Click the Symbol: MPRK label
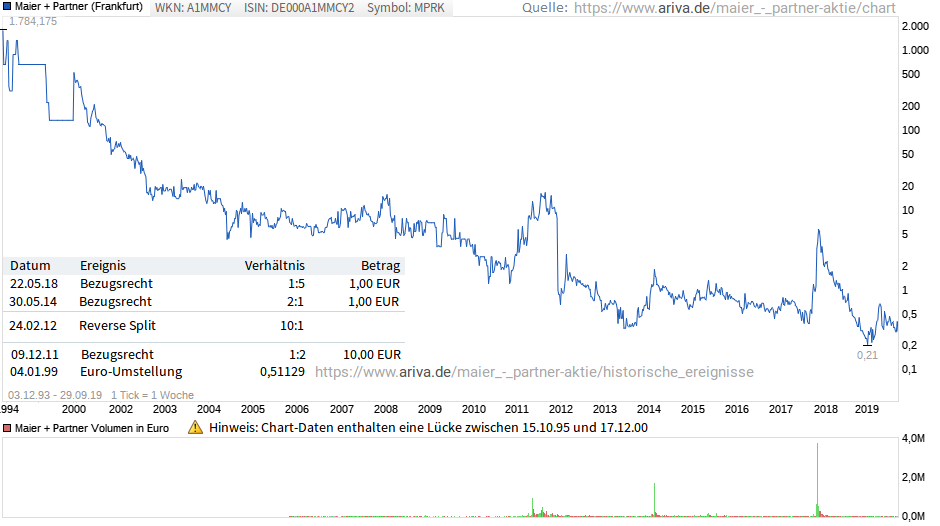Image resolution: width=940 pixels, height=526 pixels. point(406,7)
